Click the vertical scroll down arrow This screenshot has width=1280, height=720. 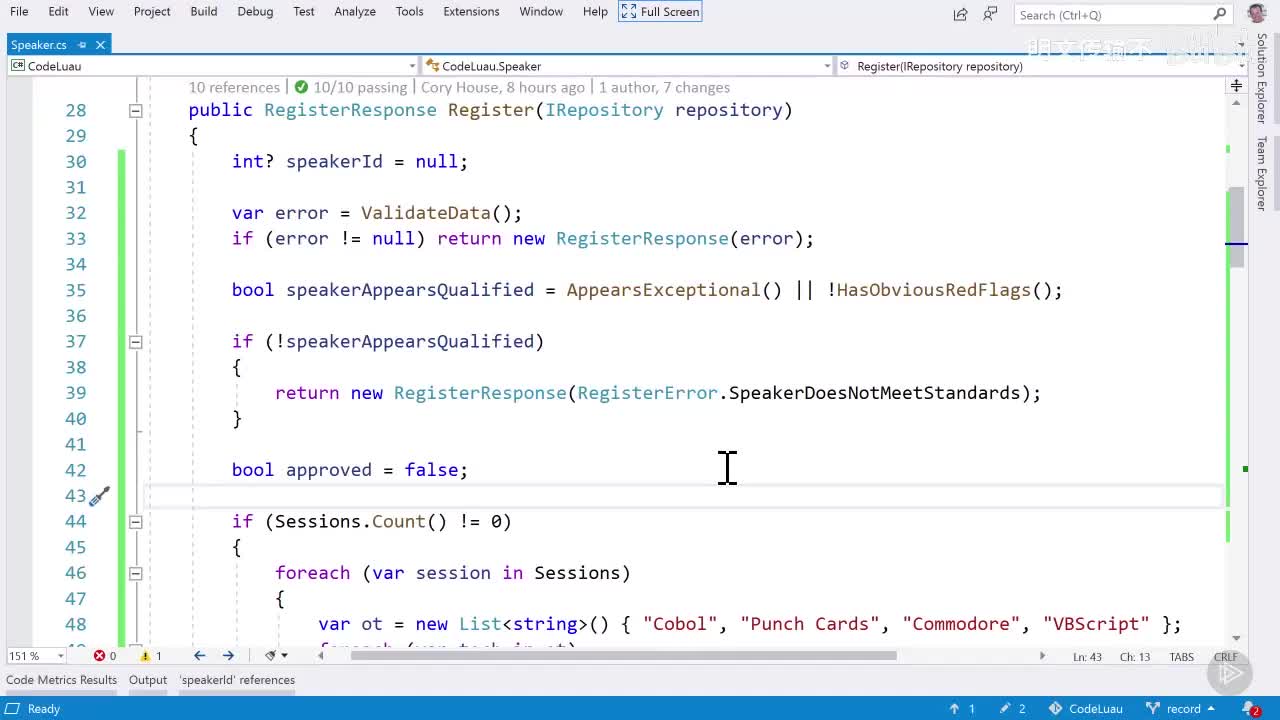point(1236,637)
